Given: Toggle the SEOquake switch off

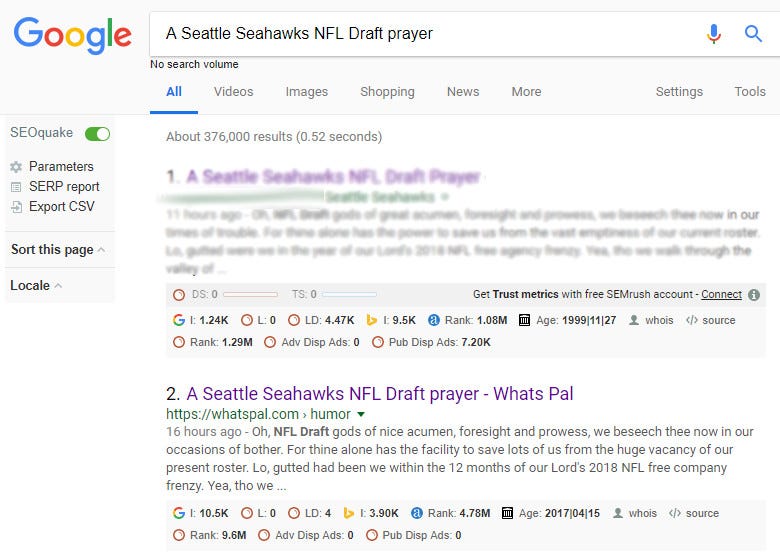Looking at the screenshot, I should [98, 134].
